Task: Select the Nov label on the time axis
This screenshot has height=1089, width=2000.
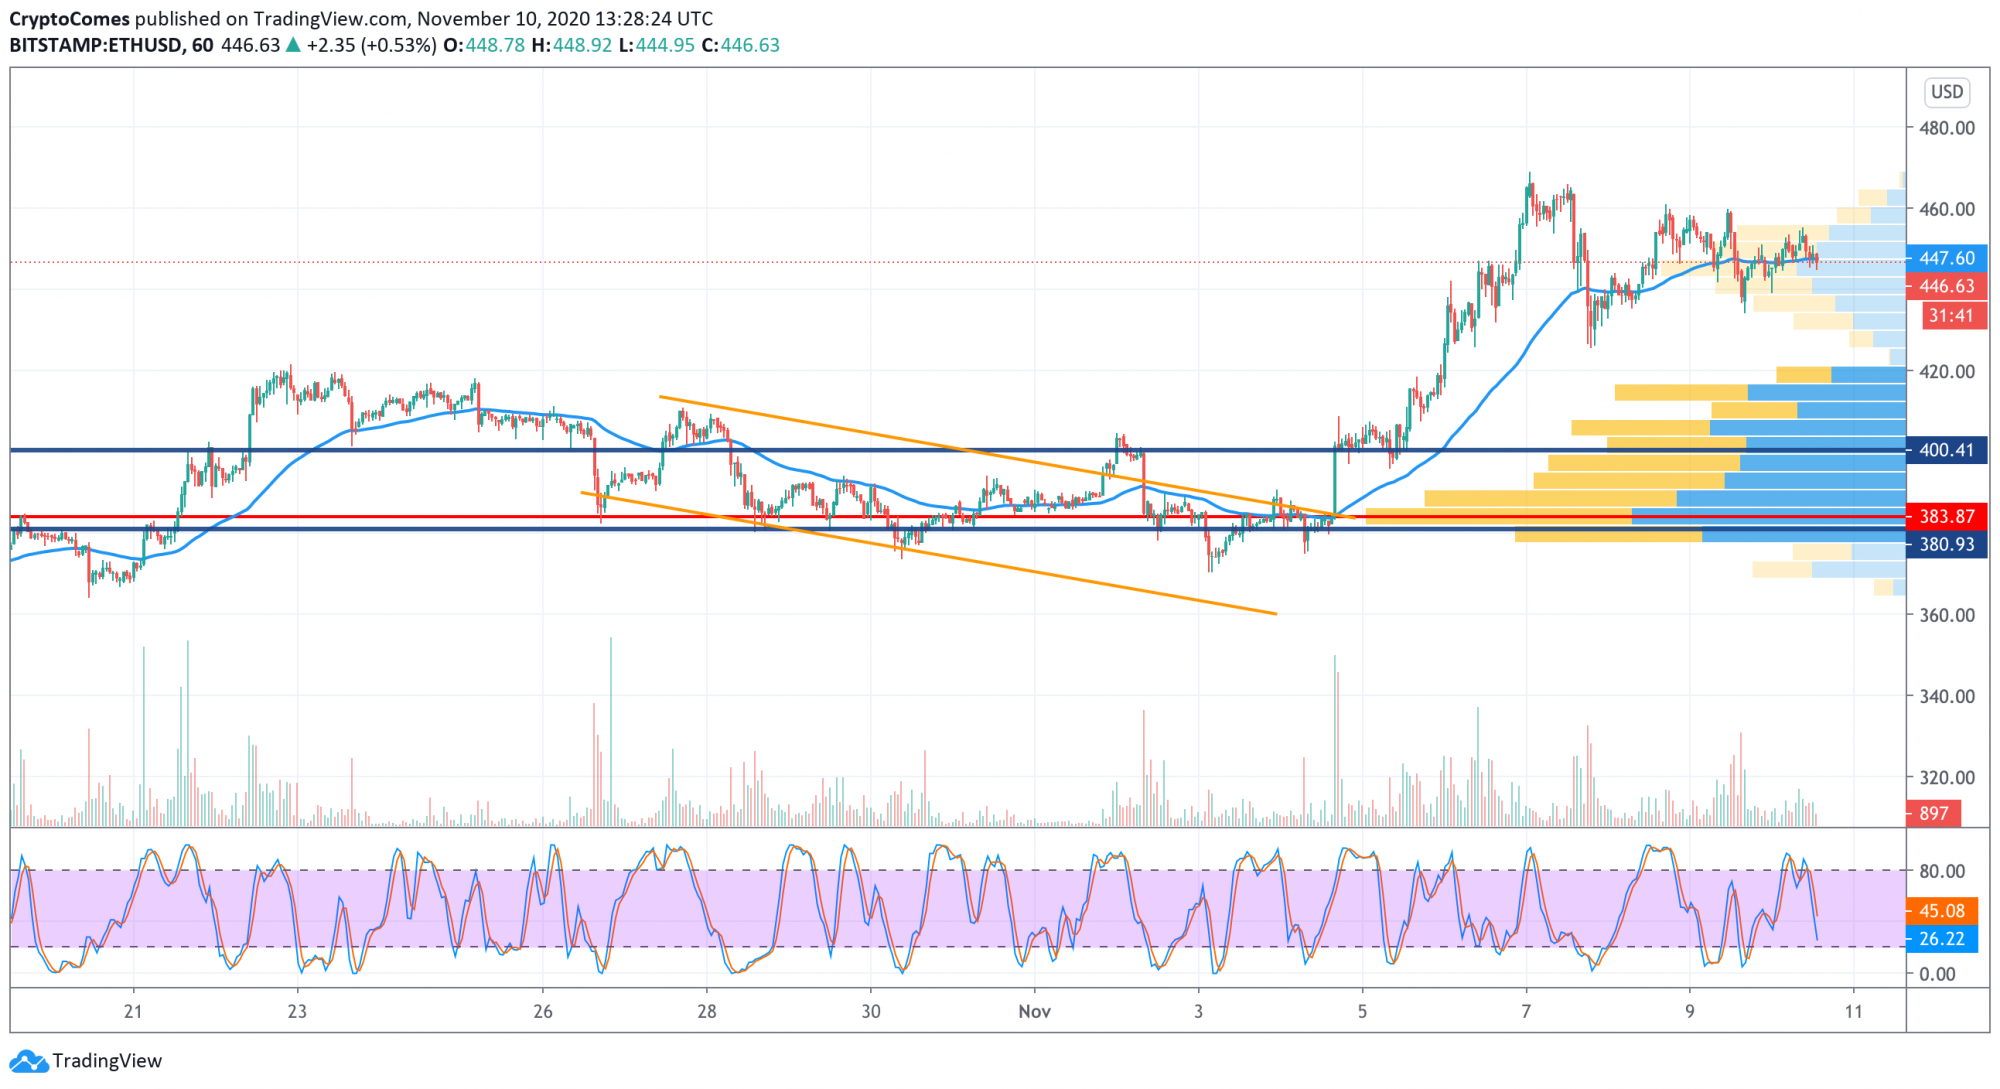Action: tap(1036, 1012)
